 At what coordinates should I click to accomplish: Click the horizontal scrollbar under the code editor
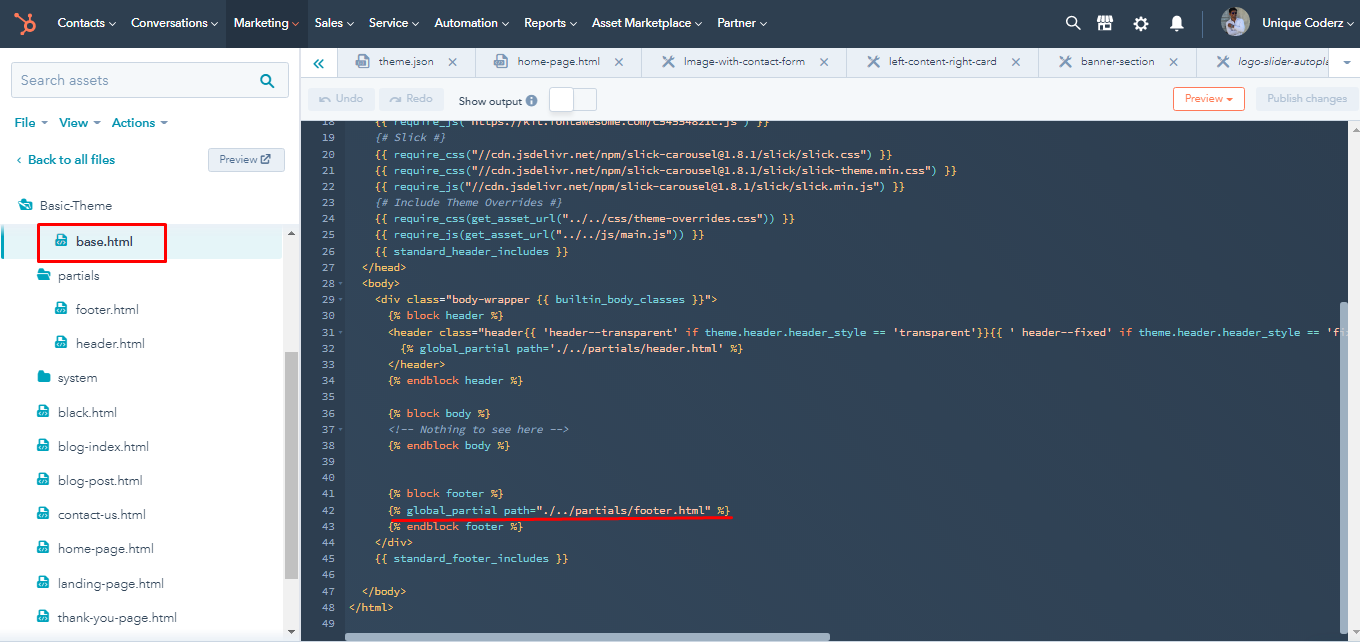pos(588,636)
